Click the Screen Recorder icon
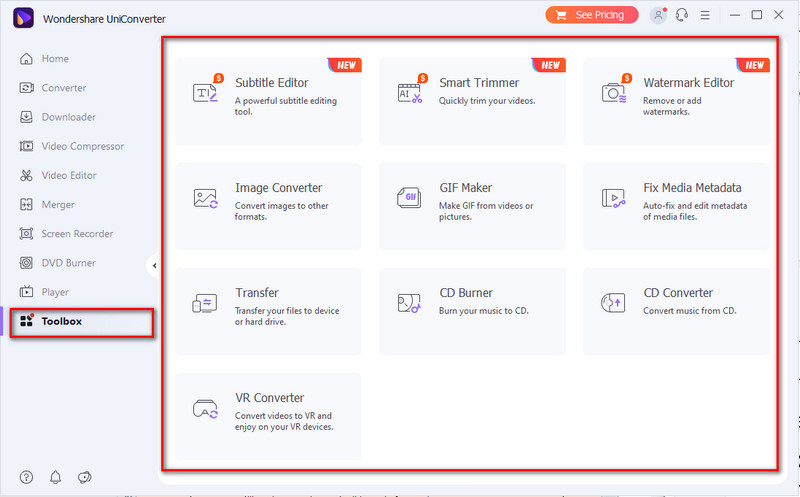This screenshot has height=497, width=800. point(26,234)
